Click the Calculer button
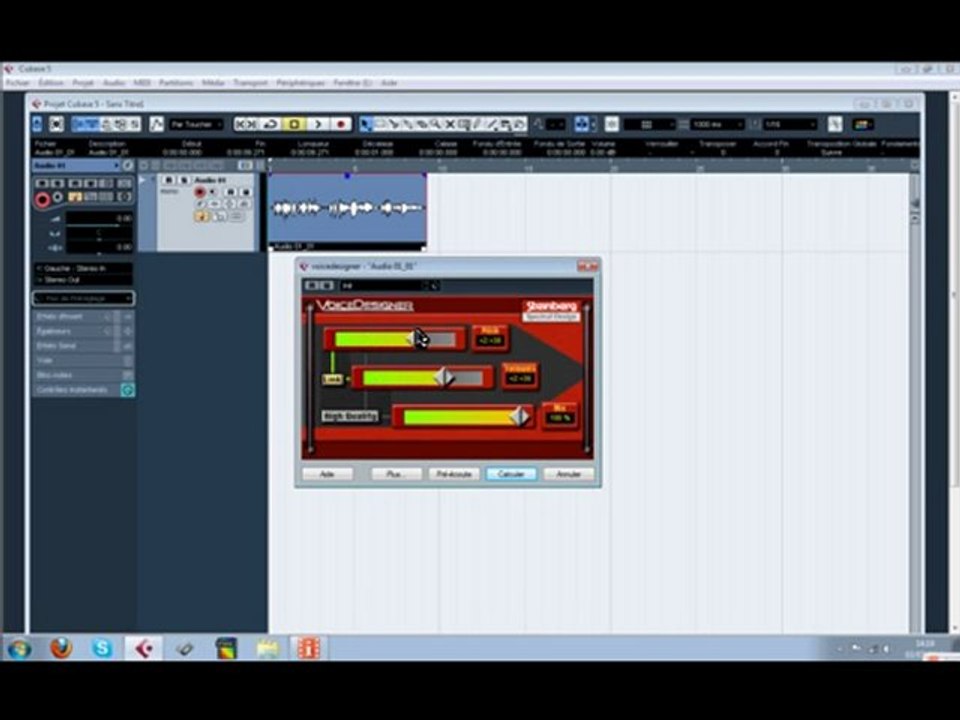Screen dimensions: 960x720 click(511, 474)
